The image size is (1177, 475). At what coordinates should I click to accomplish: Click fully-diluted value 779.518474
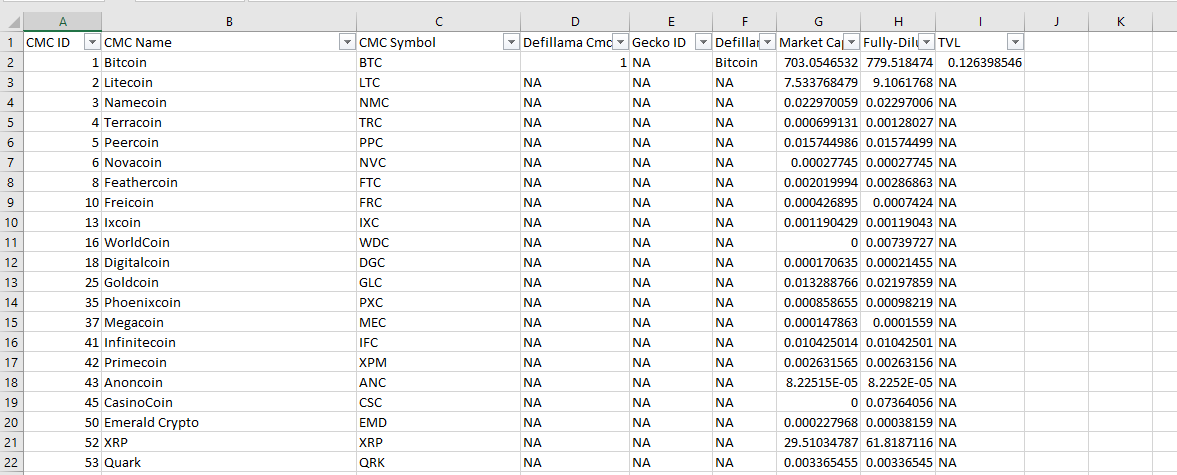click(x=899, y=63)
